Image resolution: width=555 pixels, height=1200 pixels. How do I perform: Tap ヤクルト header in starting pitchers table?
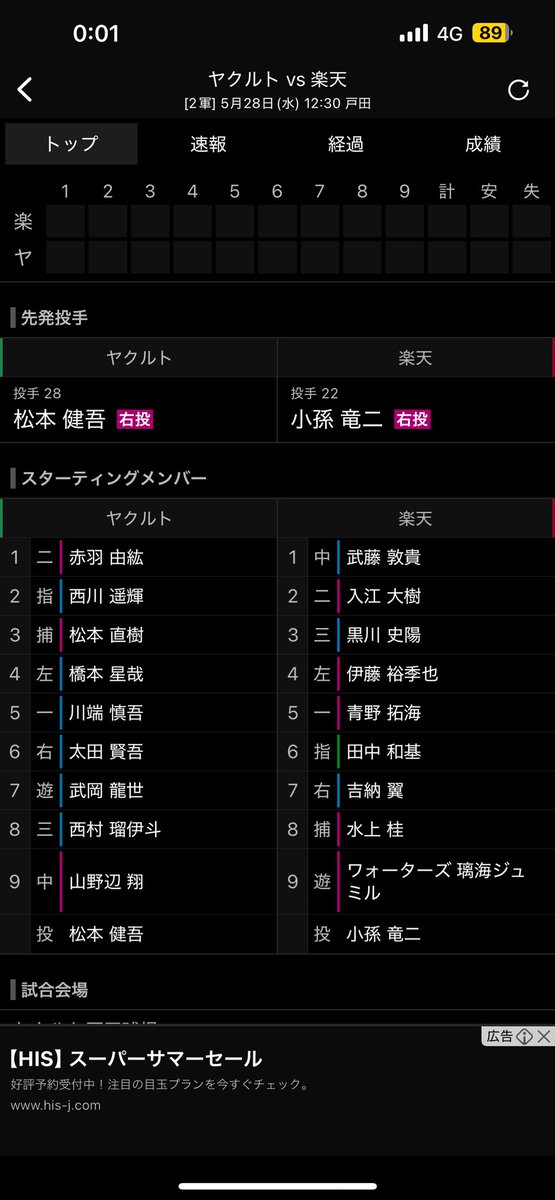pyautogui.click(x=139, y=358)
